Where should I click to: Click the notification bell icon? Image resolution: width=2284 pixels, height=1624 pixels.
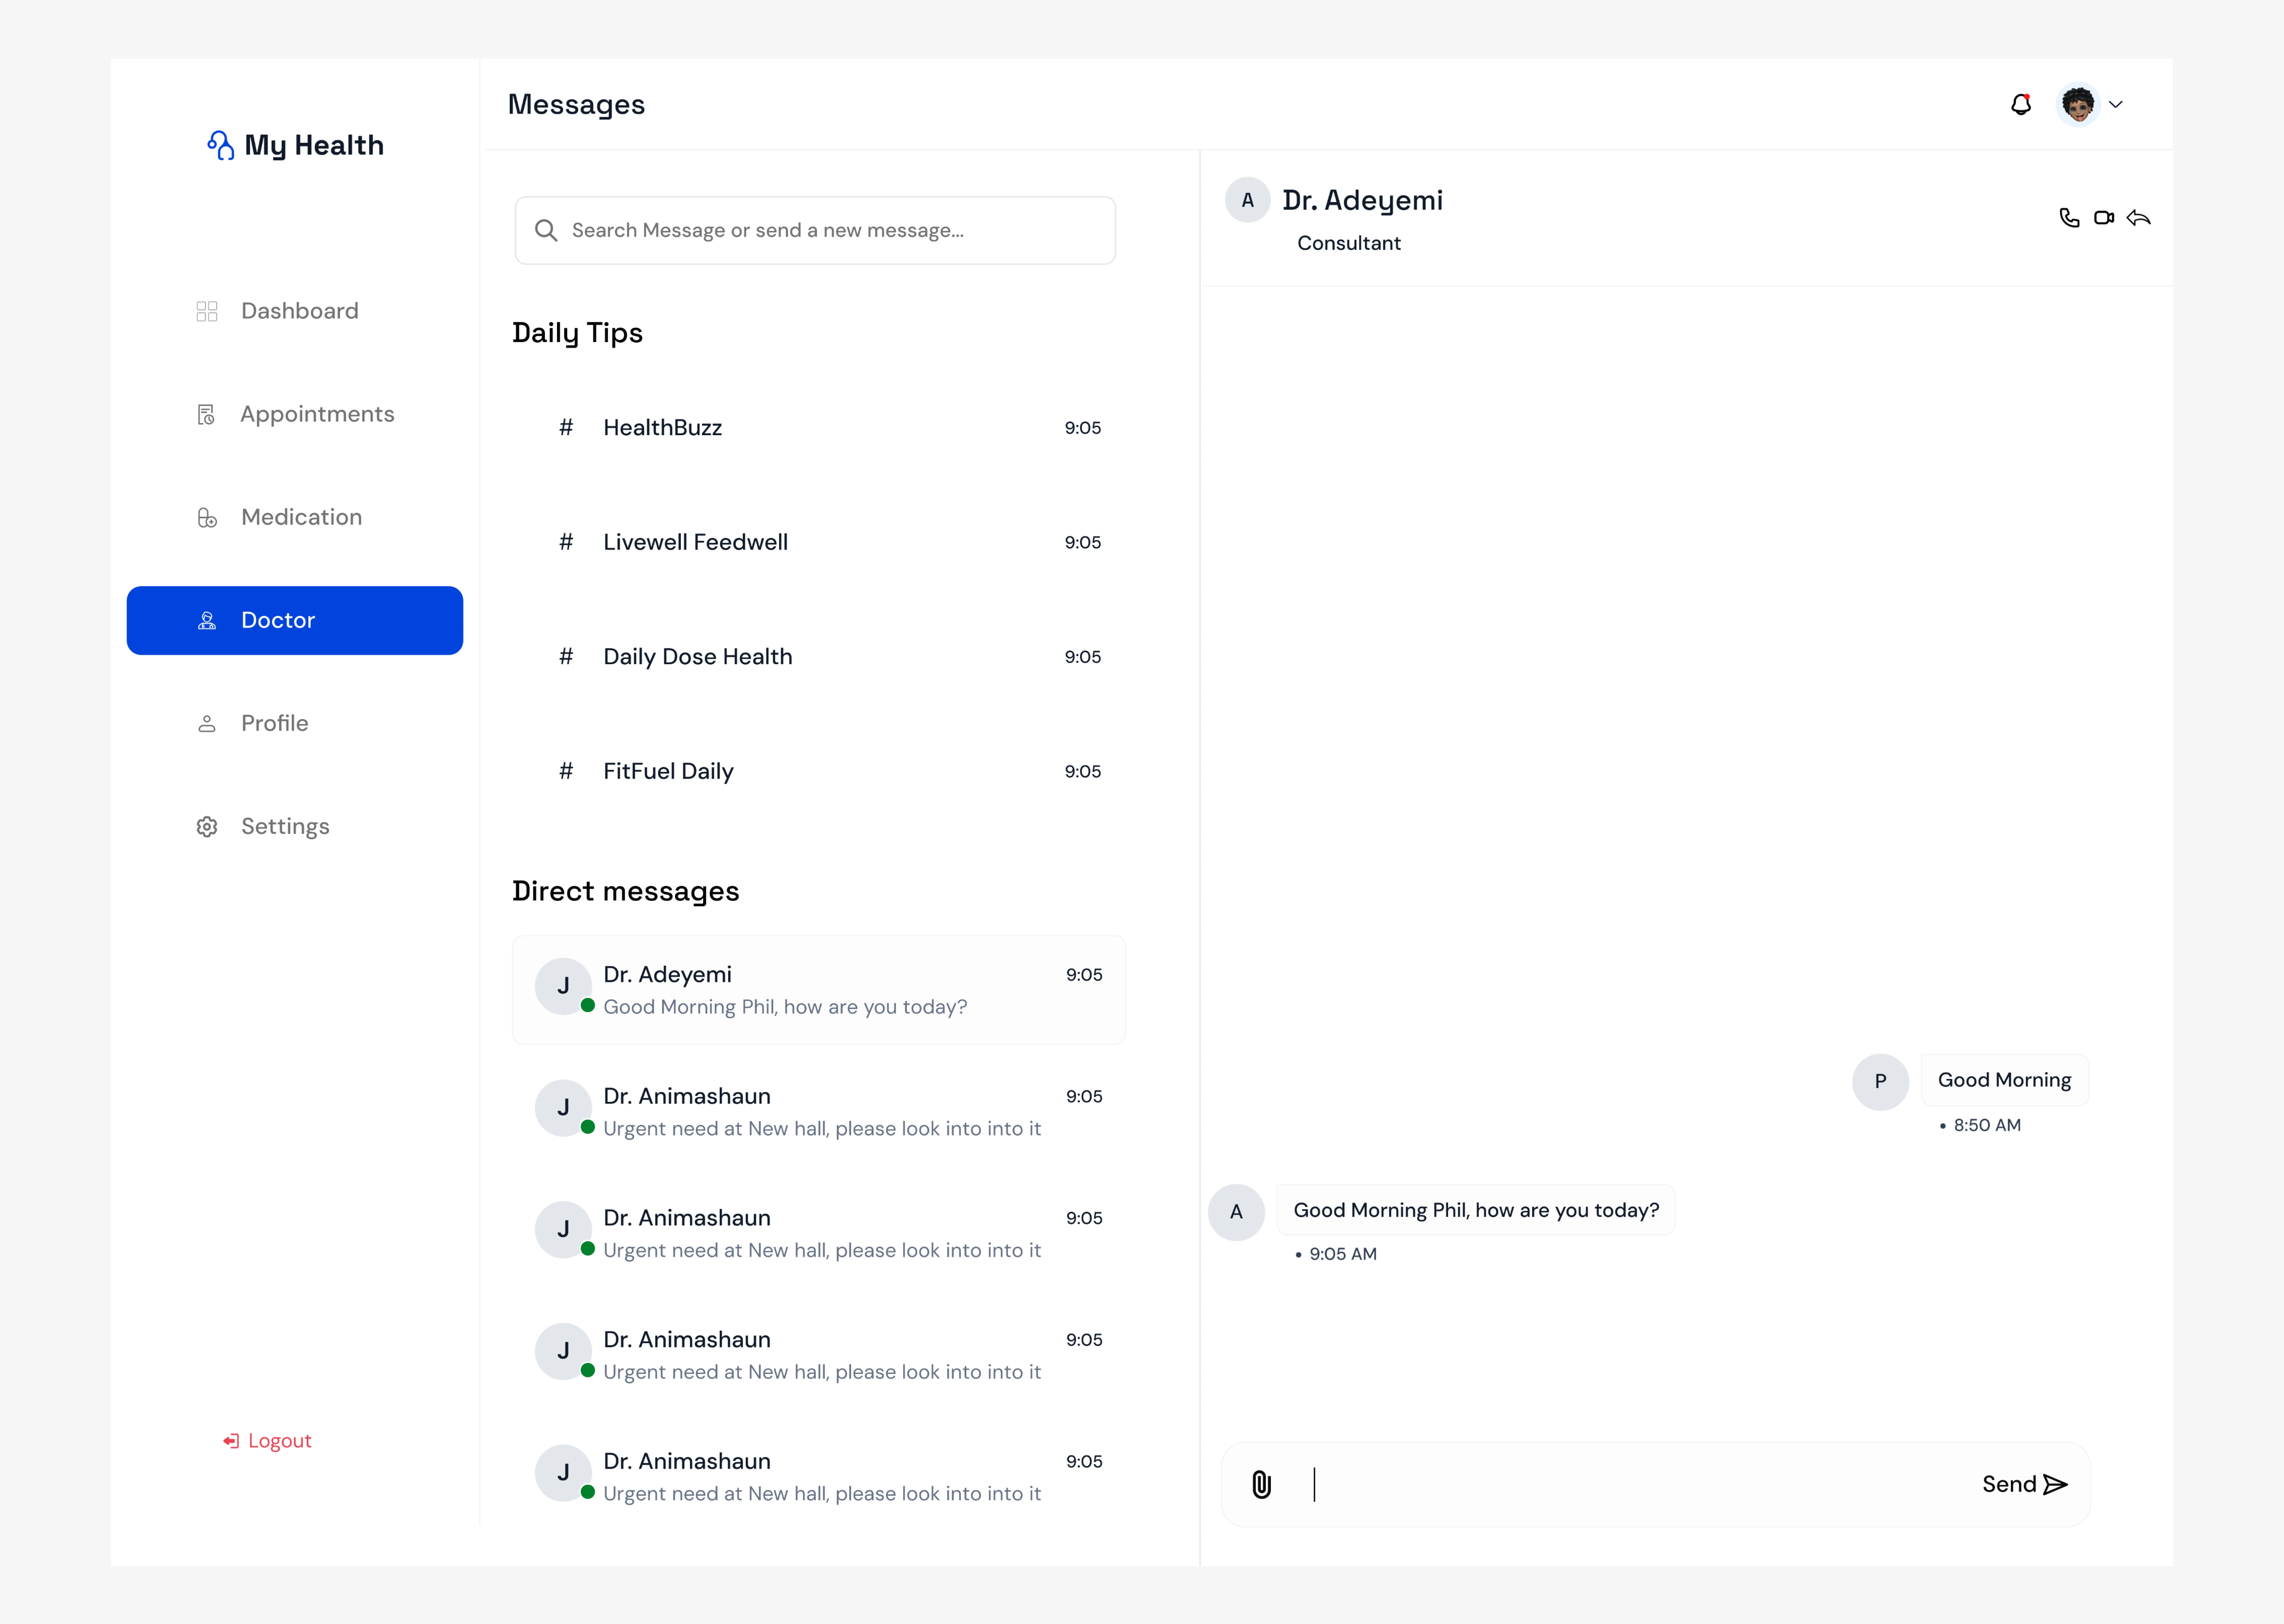tap(2021, 104)
